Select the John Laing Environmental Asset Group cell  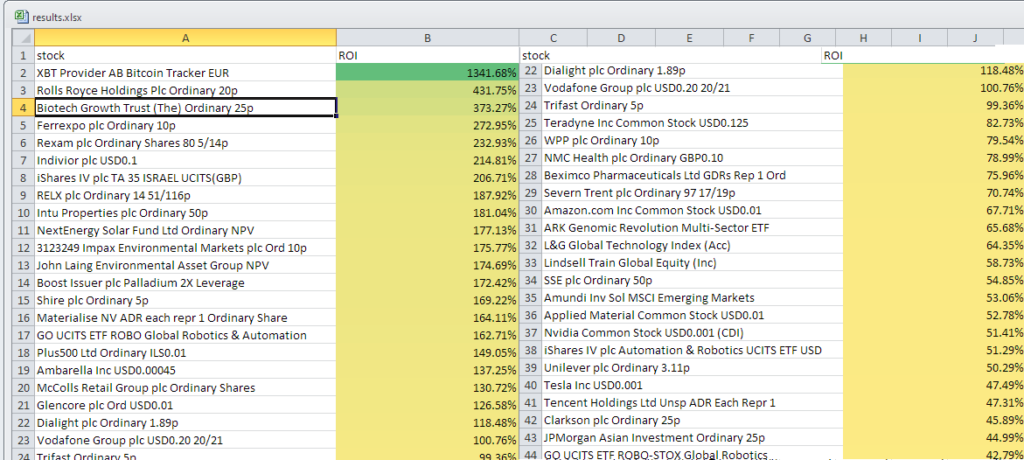pos(185,265)
